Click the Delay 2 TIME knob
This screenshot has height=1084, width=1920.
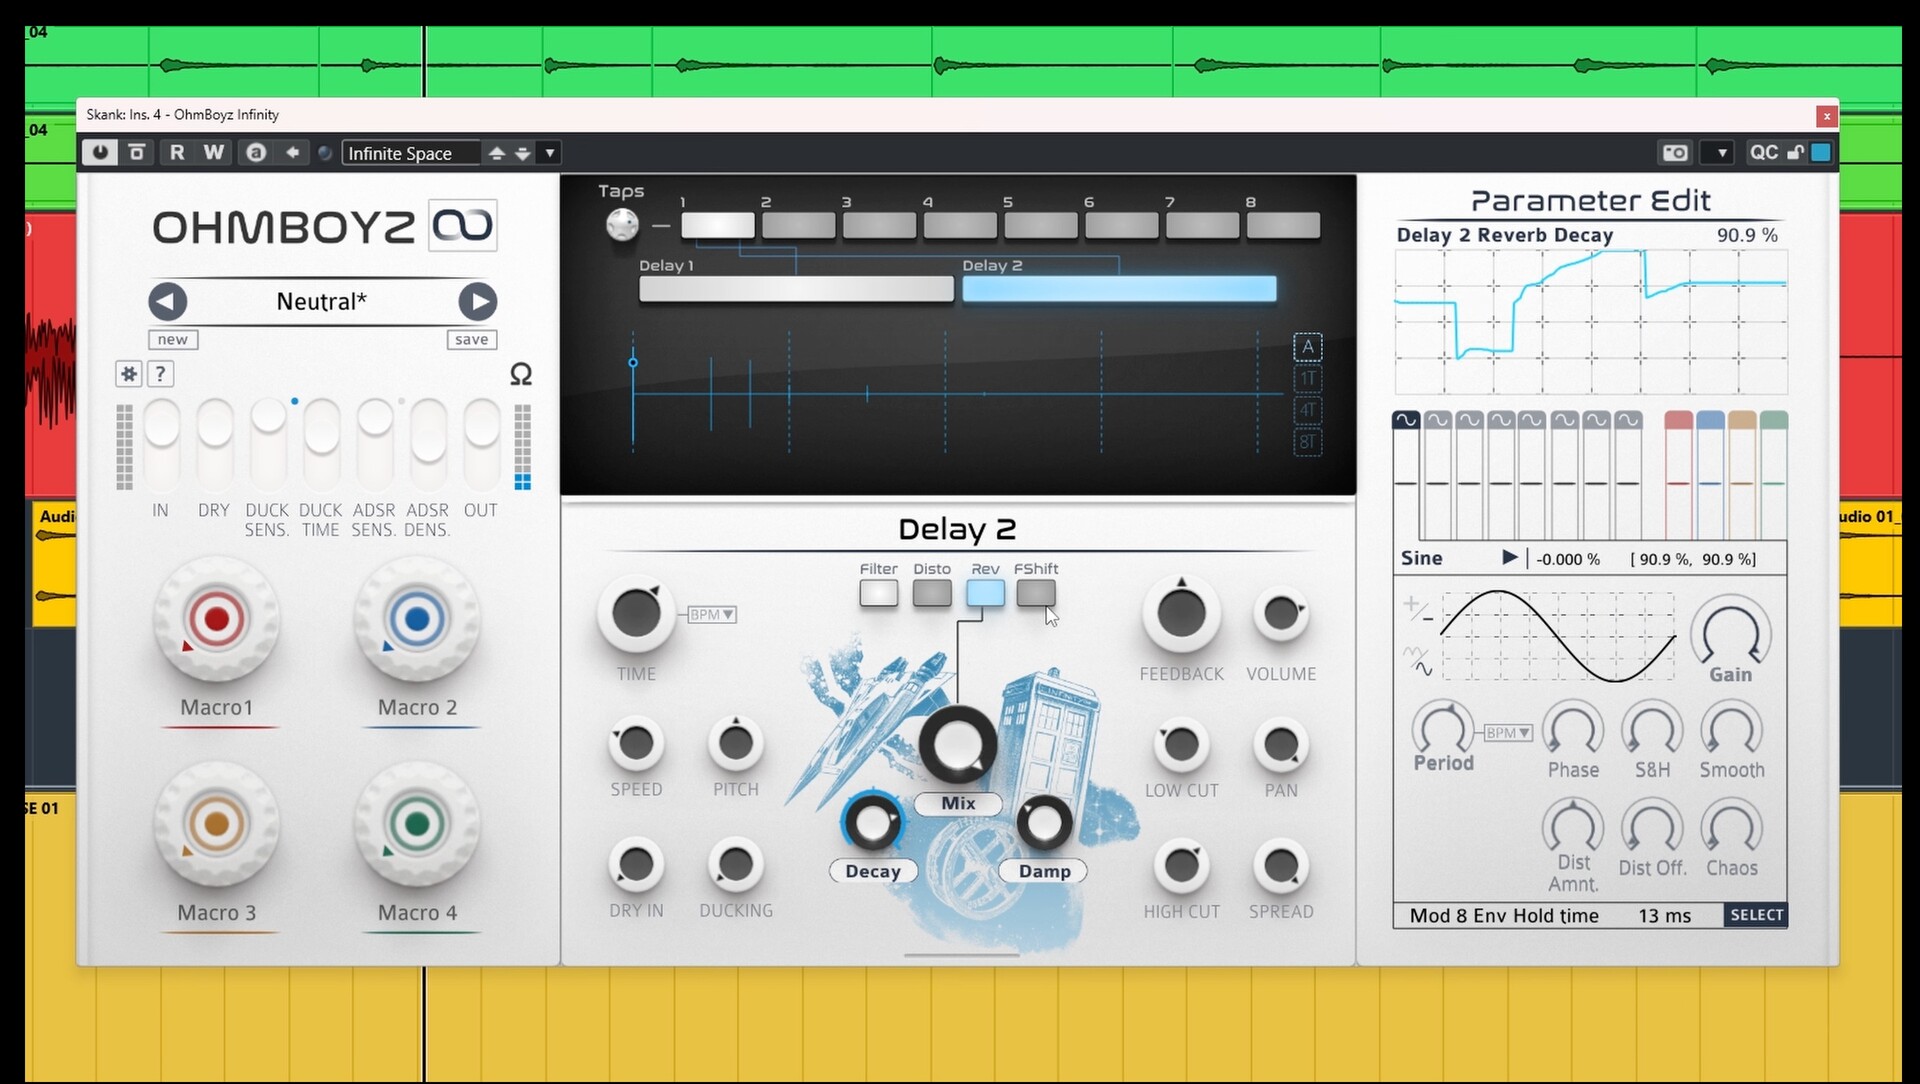(x=636, y=614)
